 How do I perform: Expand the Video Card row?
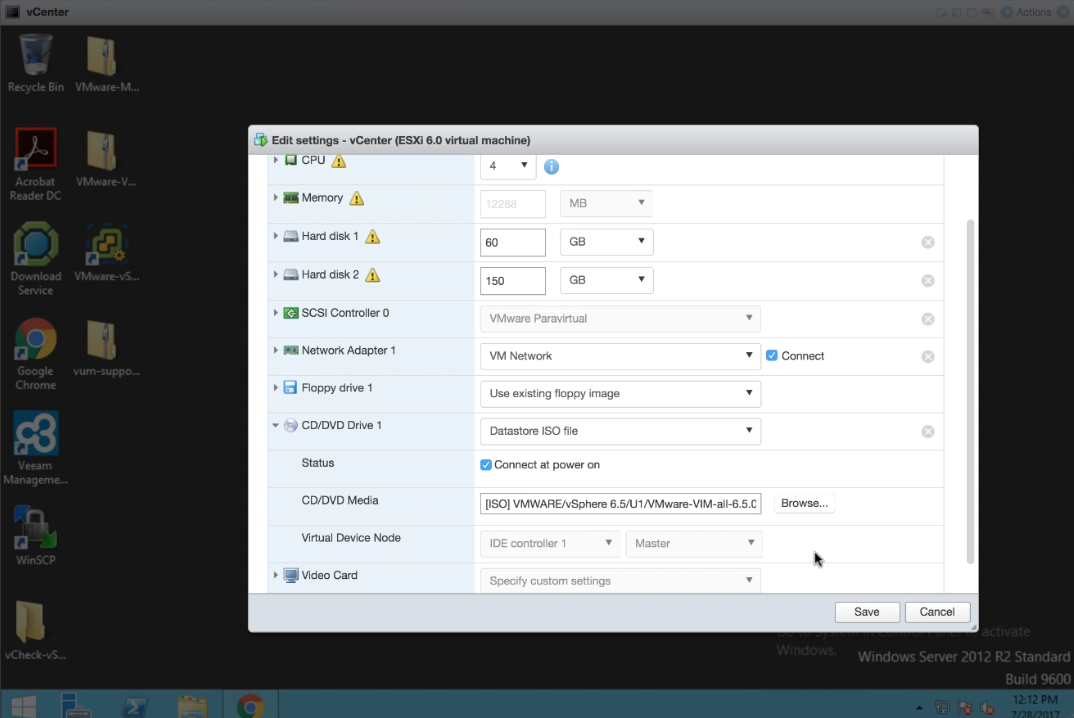point(275,575)
